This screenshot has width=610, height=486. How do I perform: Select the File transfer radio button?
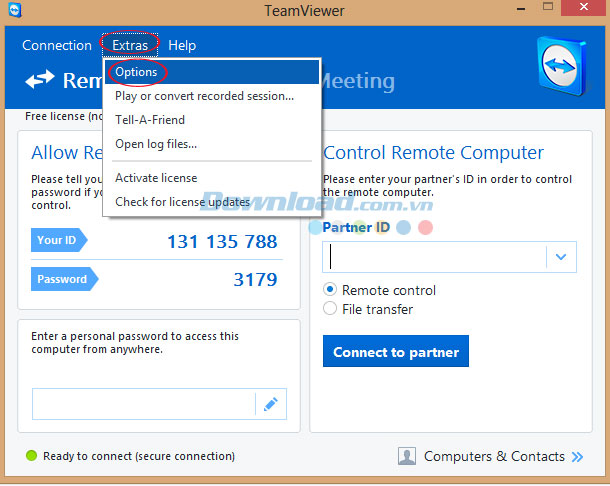(x=330, y=309)
